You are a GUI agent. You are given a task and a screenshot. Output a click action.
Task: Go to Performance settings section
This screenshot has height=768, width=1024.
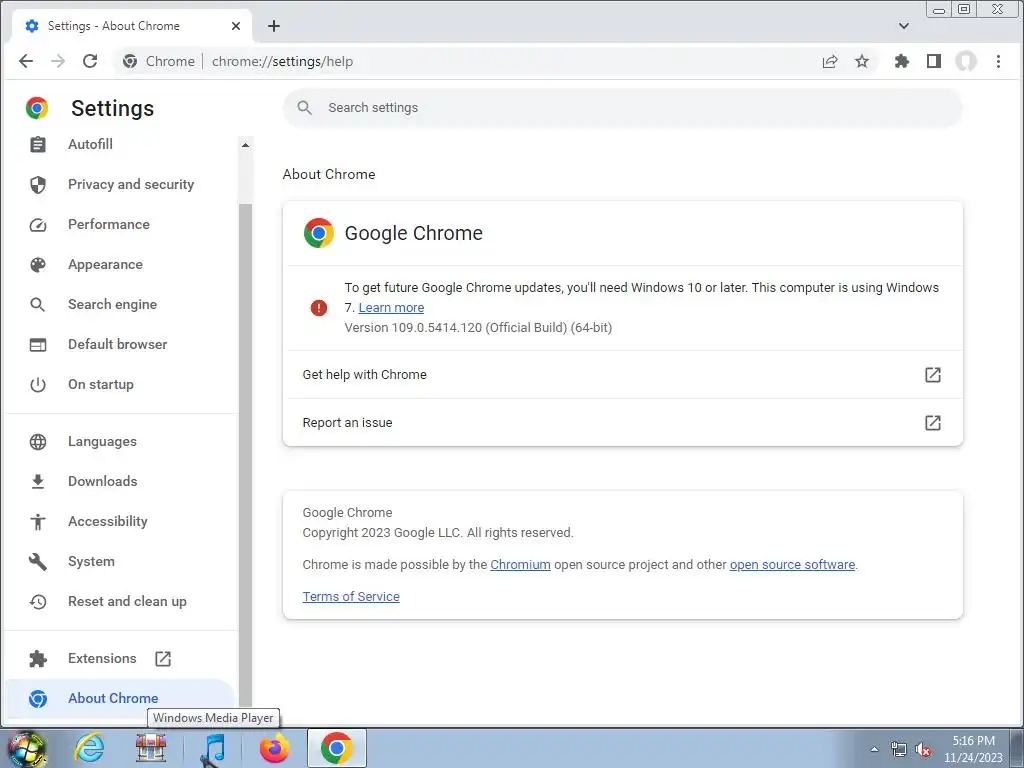click(x=108, y=225)
